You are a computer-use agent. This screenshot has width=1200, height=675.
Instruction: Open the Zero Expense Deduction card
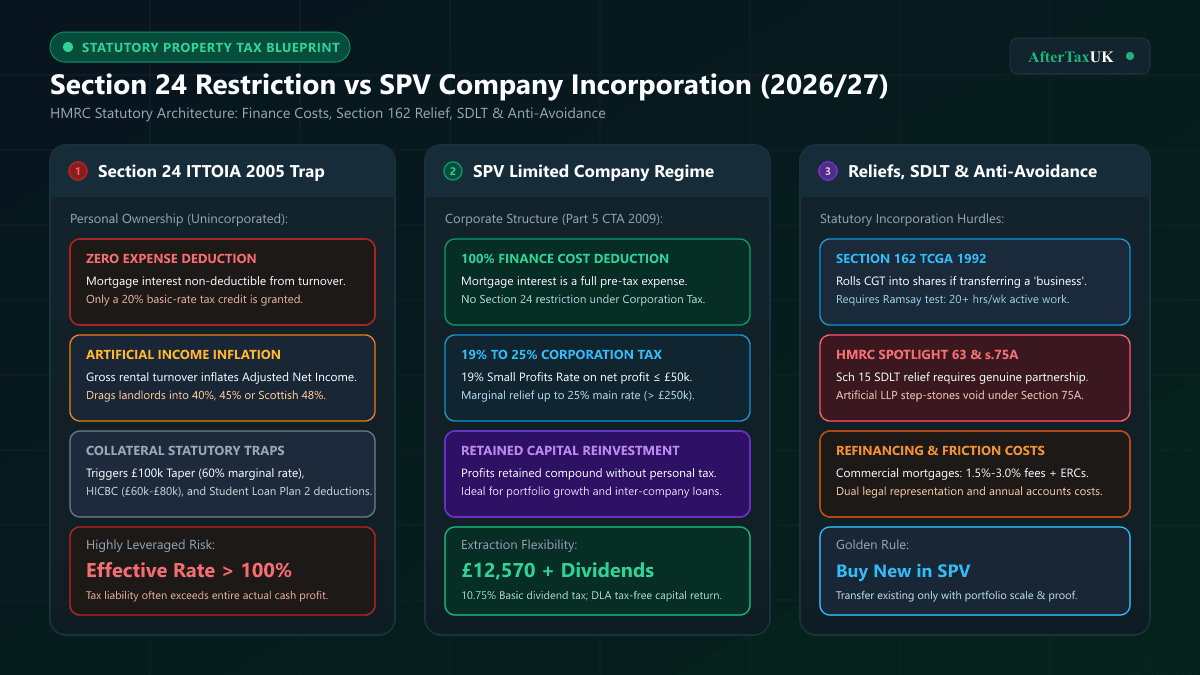222,282
